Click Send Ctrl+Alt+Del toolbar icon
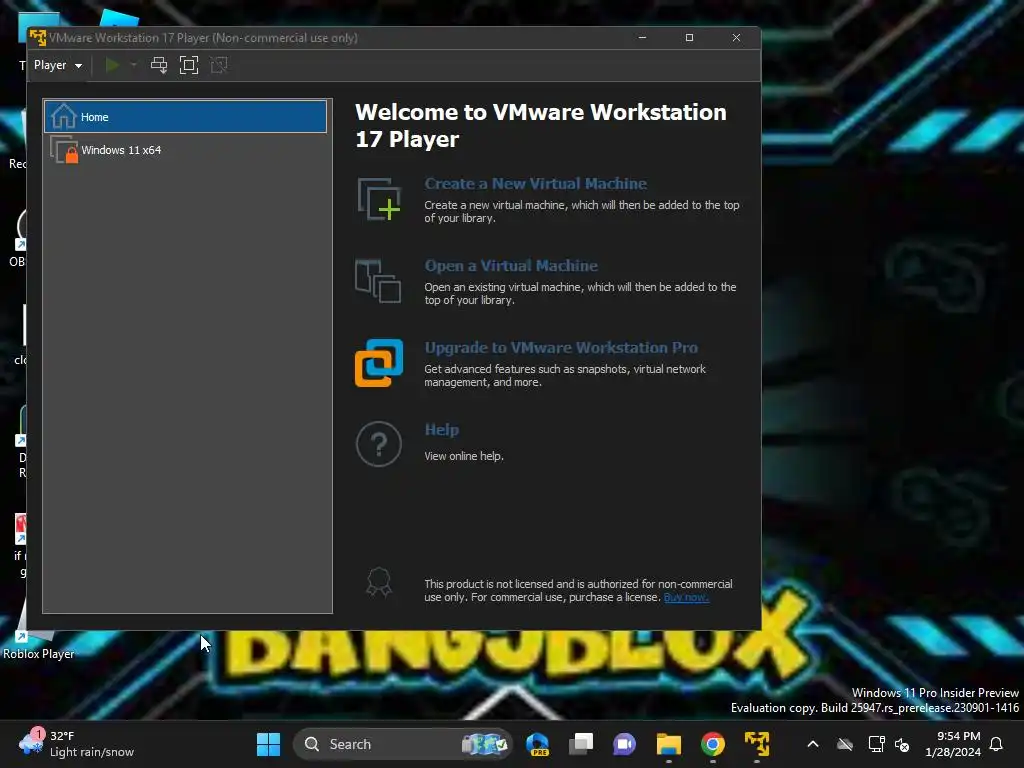Image resolution: width=1024 pixels, height=768 pixels. click(159, 65)
